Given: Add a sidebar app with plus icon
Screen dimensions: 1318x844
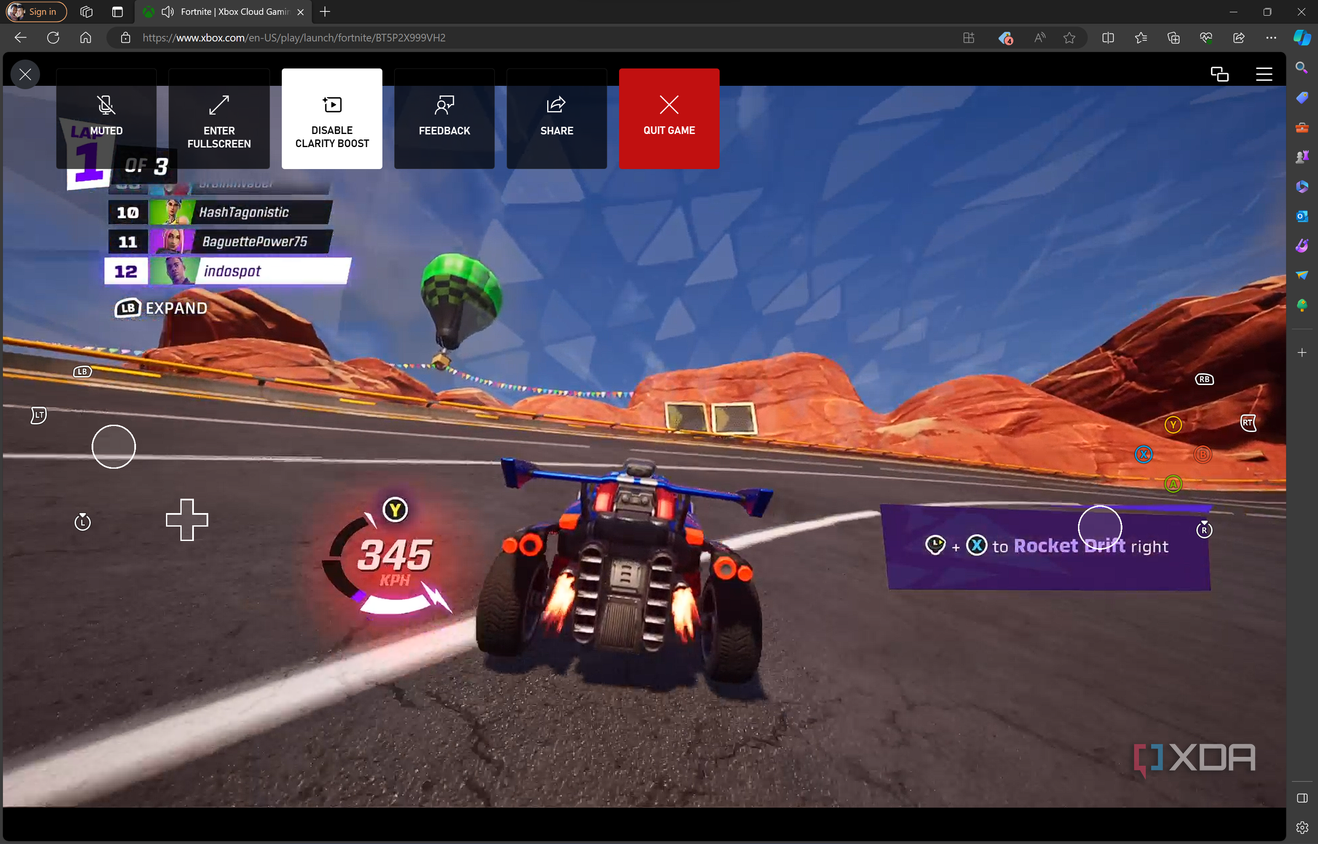Looking at the screenshot, I should (x=1302, y=353).
